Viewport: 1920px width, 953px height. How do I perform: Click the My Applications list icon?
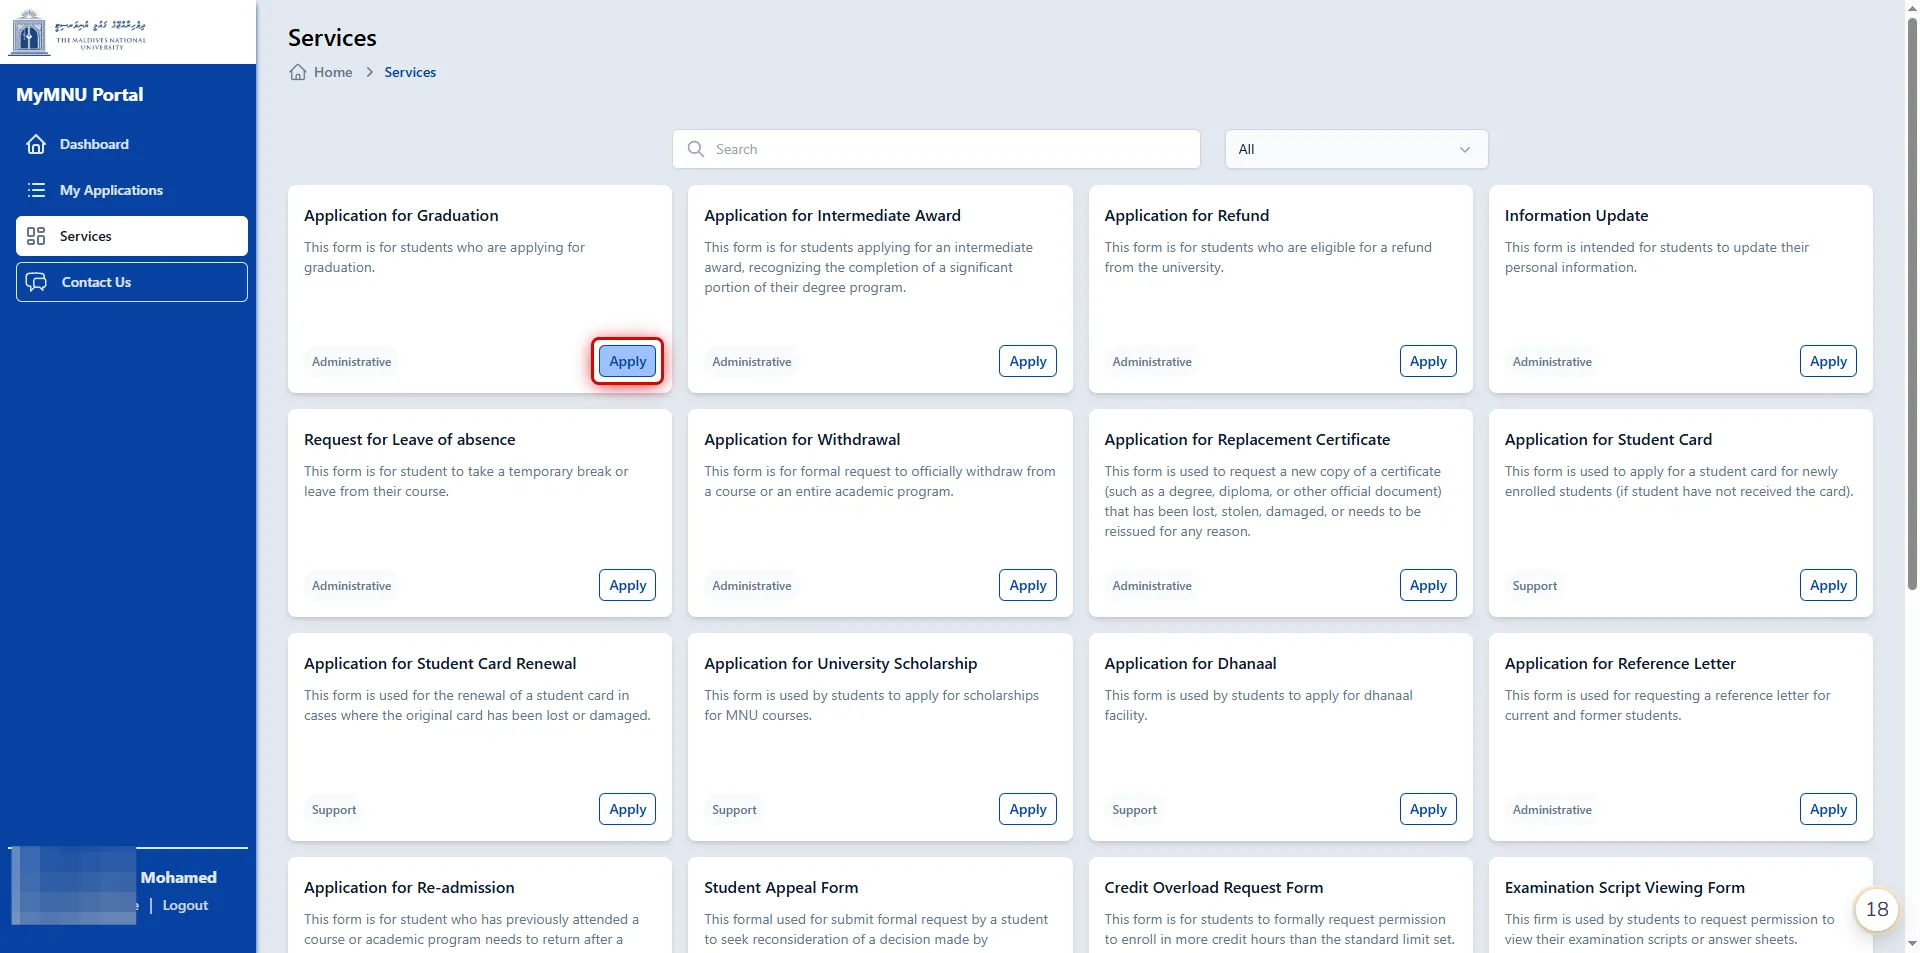coord(36,190)
